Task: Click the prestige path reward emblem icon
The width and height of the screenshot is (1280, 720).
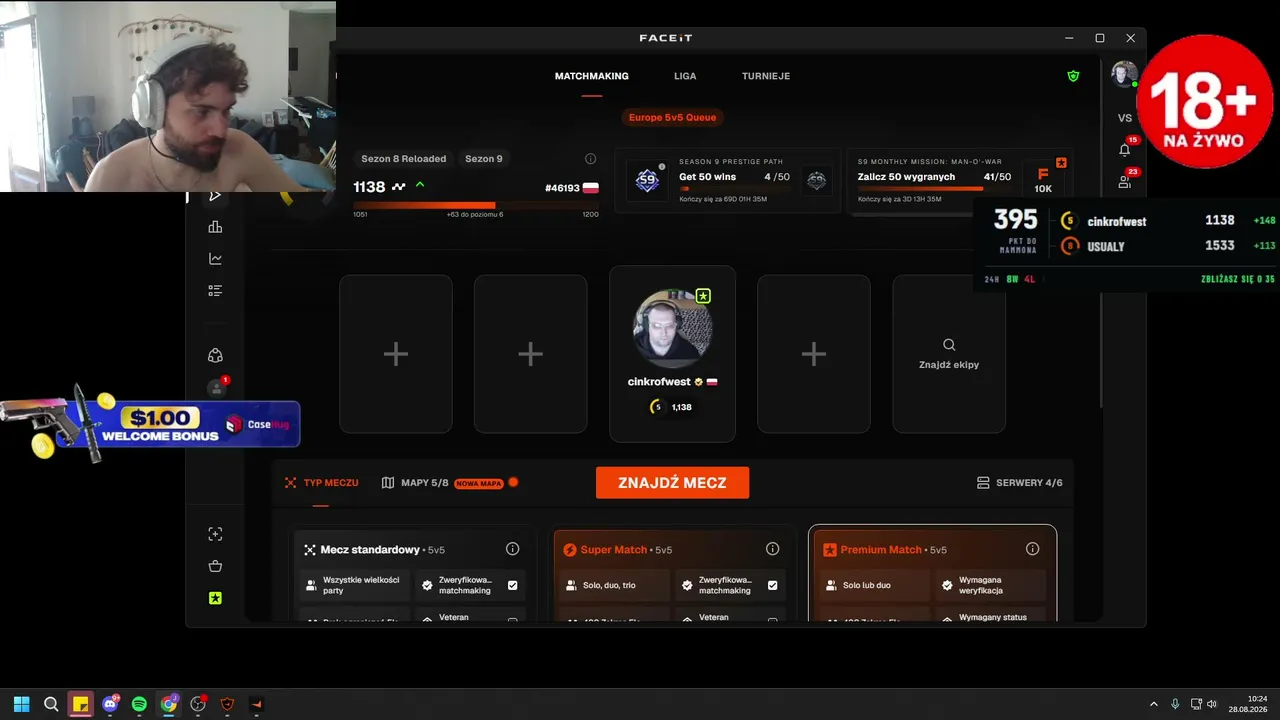Action: [817, 180]
